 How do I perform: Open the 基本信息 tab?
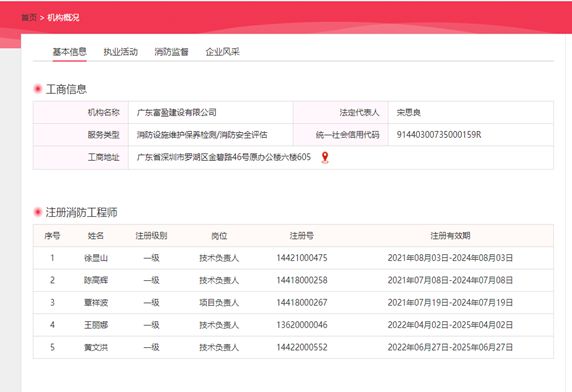tap(70, 52)
